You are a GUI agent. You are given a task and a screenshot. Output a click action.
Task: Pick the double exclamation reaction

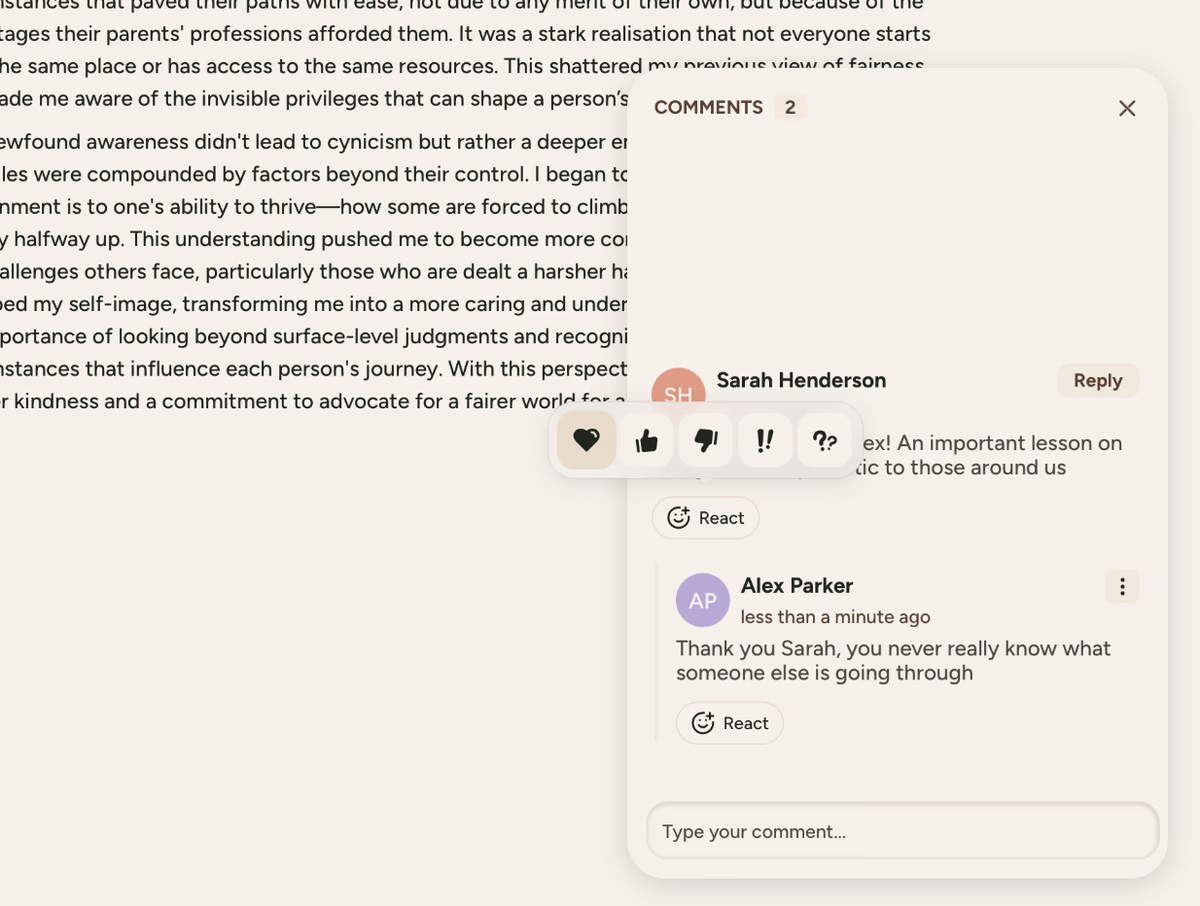765,440
